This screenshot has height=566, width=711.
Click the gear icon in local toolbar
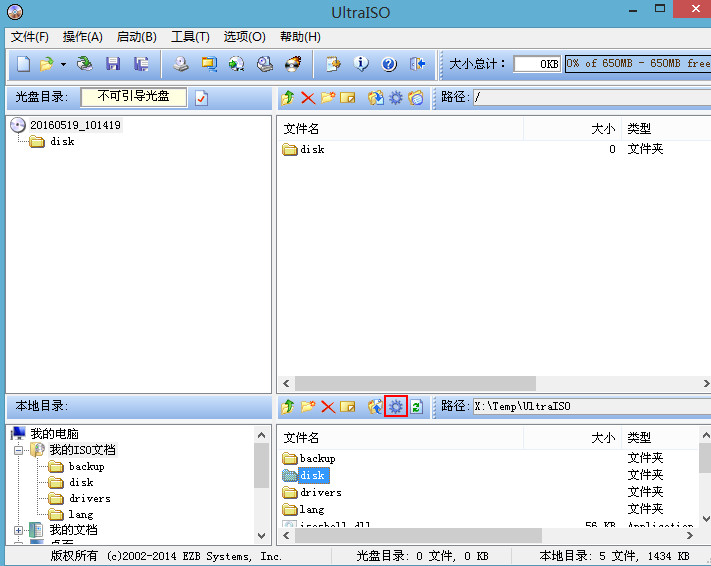(x=396, y=406)
